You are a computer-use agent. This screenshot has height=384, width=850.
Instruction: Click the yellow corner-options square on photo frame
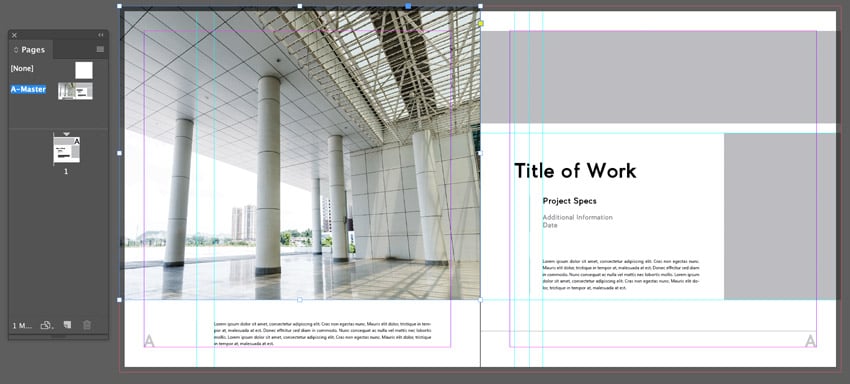click(481, 23)
